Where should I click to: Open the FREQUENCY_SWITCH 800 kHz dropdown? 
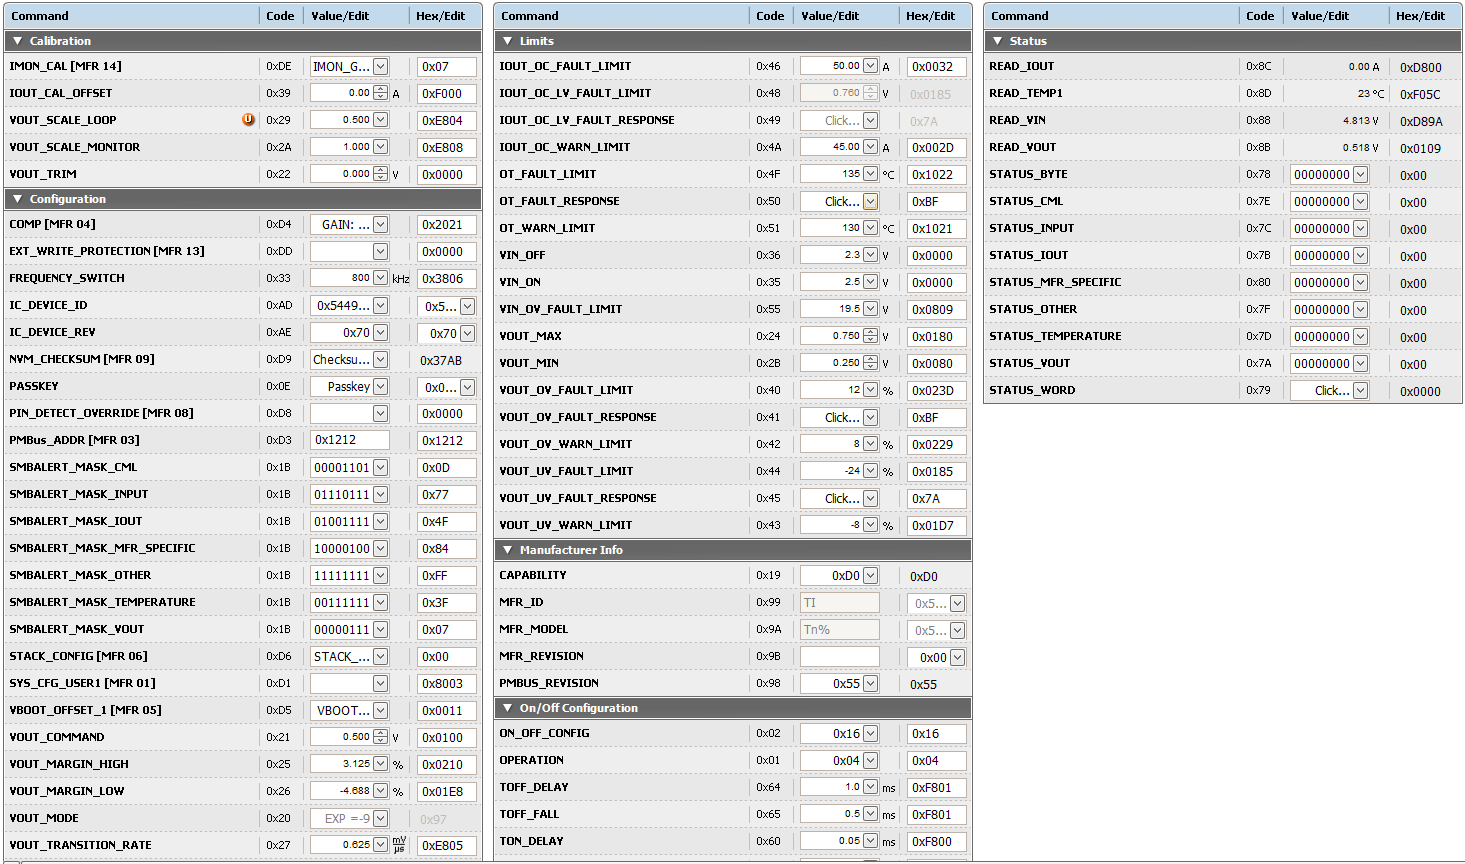point(380,277)
